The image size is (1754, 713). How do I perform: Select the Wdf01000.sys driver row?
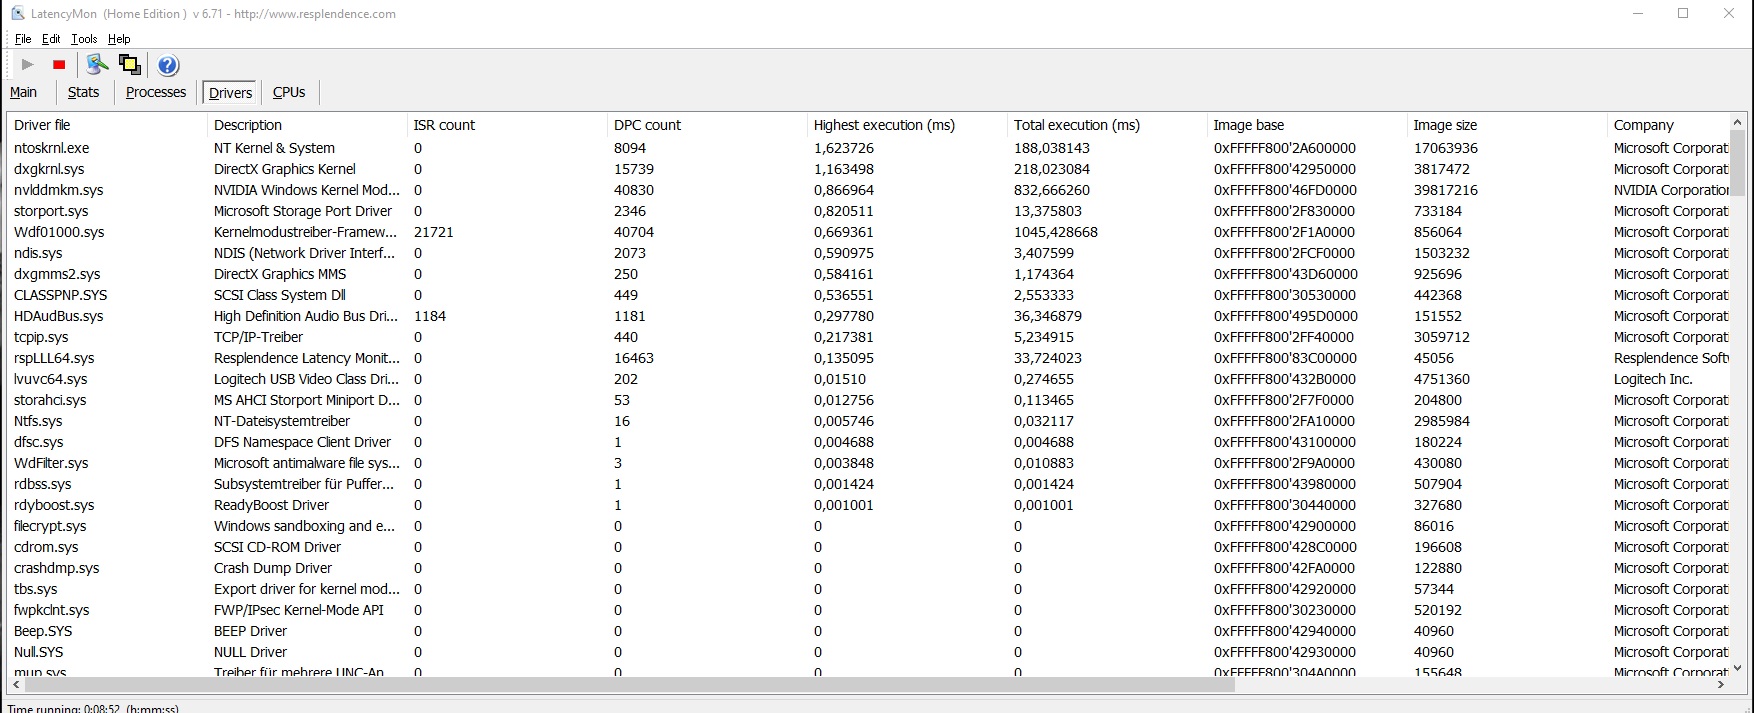(x=869, y=232)
